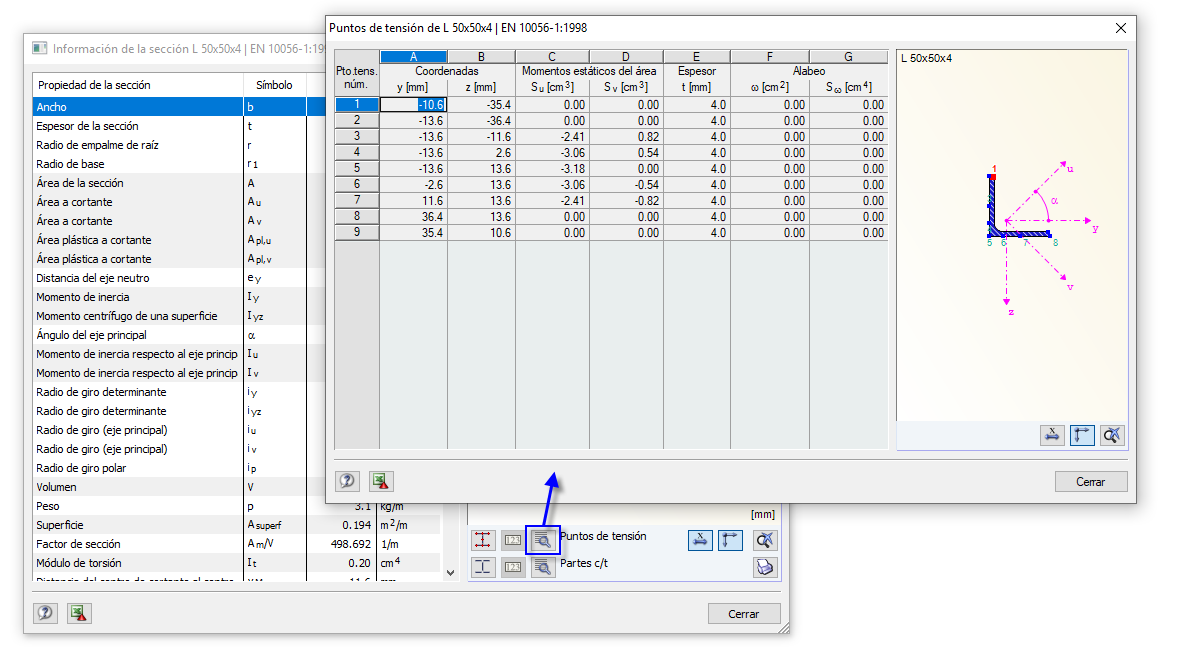Select column G header in stress table

pyautogui.click(x=848, y=57)
